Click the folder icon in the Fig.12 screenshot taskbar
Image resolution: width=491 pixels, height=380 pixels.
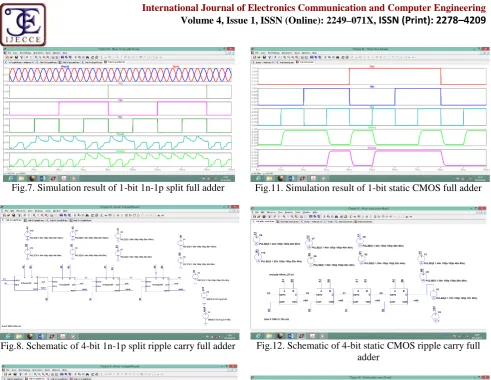tap(269, 336)
